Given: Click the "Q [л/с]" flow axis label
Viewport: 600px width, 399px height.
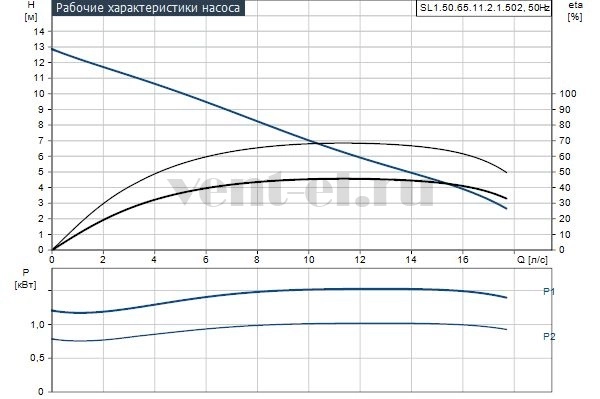Looking at the screenshot, I should click(532, 260).
